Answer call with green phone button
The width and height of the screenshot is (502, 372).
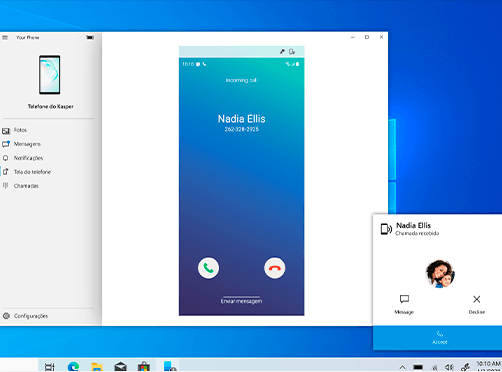coord(208,268)
